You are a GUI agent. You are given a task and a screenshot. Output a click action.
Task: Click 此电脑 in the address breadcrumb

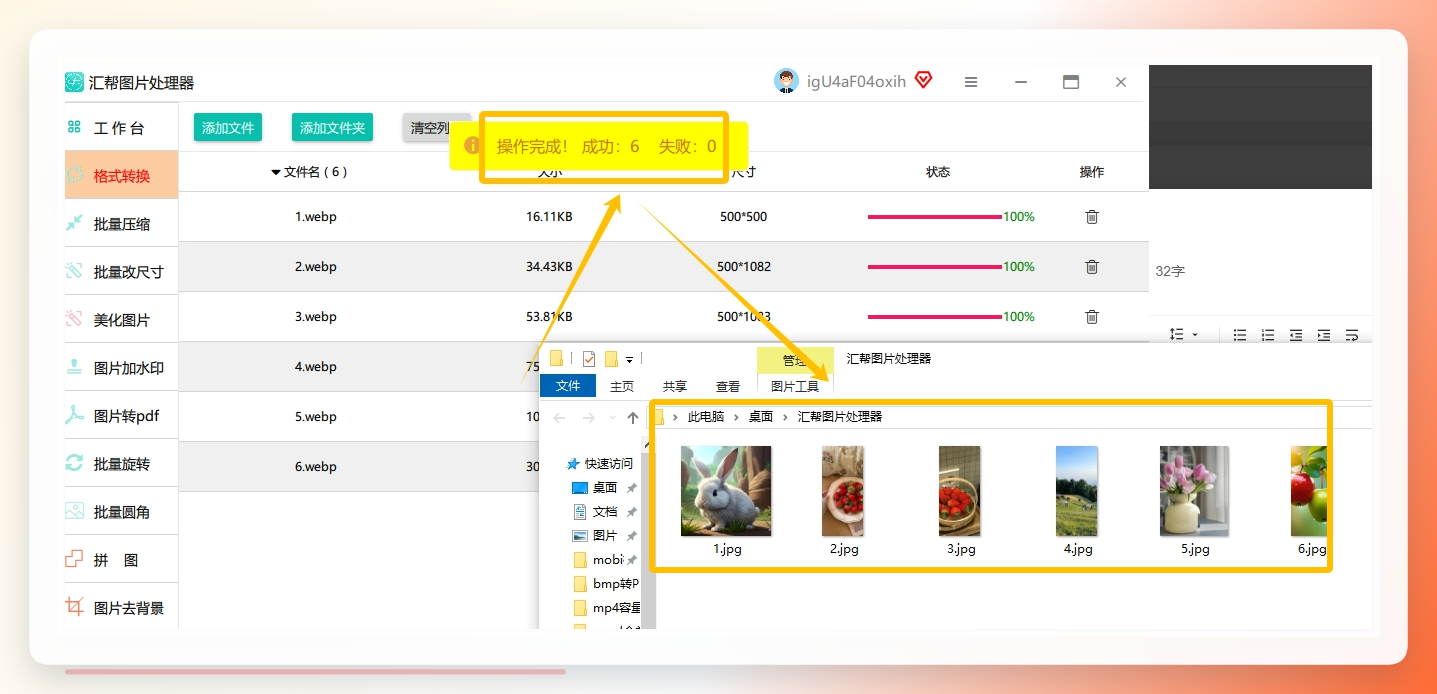point(706,417)
